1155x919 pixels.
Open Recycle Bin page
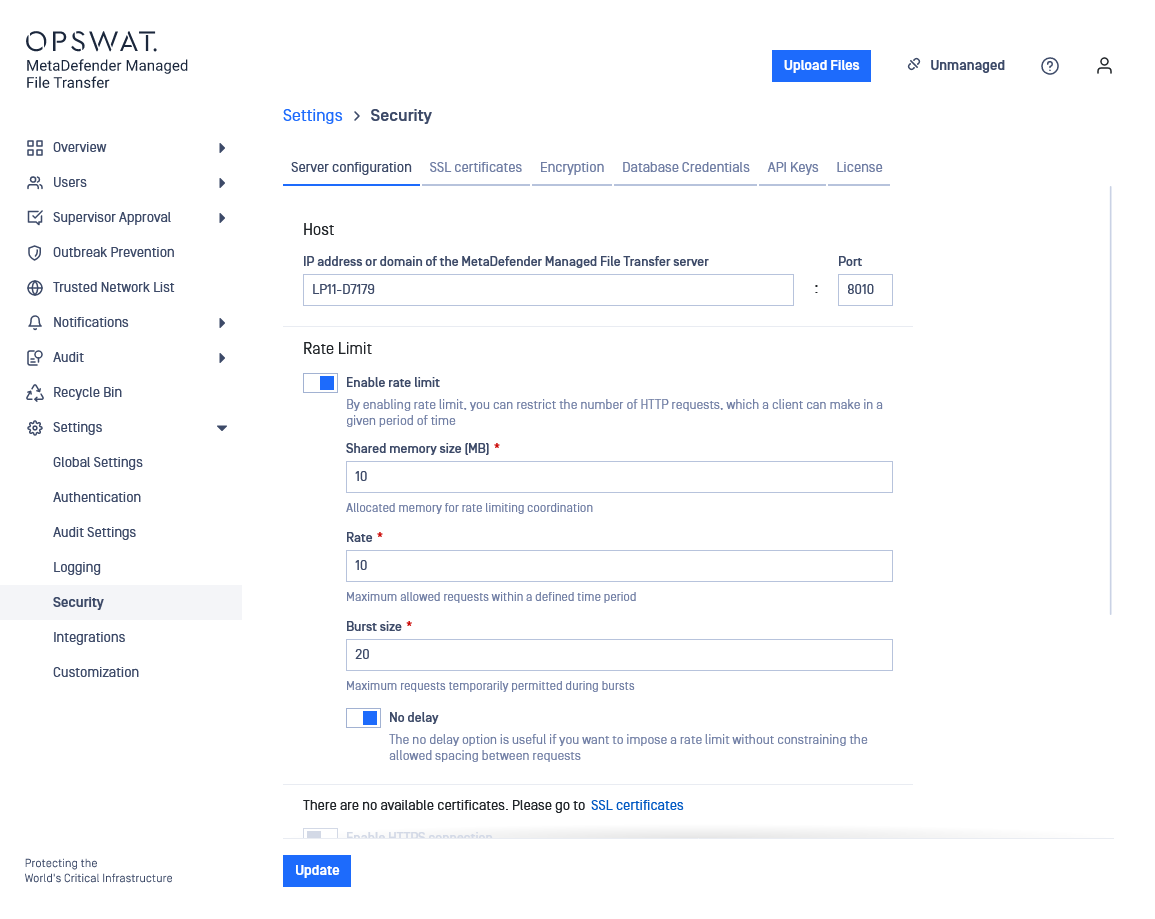click(x=88, y=392)
